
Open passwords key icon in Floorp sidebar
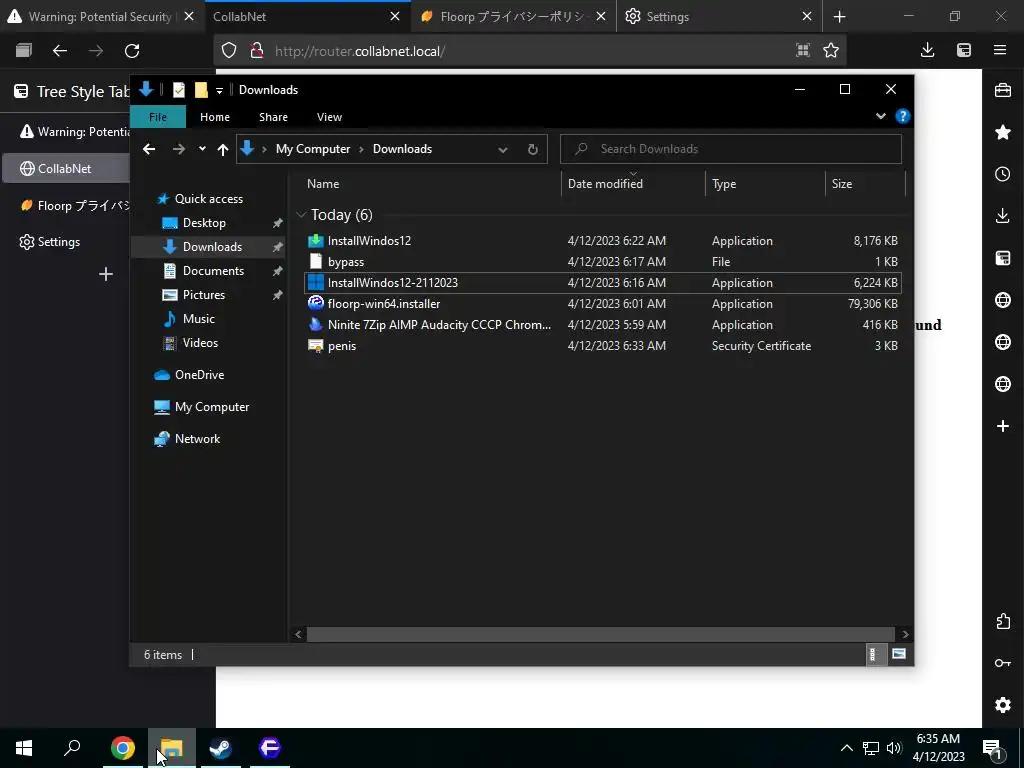[x=1002, y=663]
